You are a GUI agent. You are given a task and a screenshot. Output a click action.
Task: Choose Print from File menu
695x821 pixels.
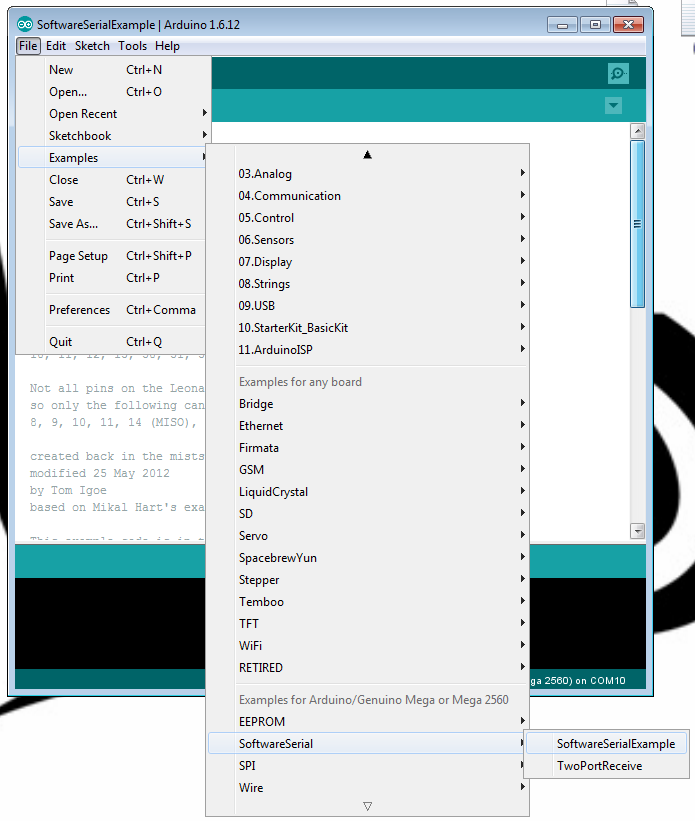(x=113, y=278)
